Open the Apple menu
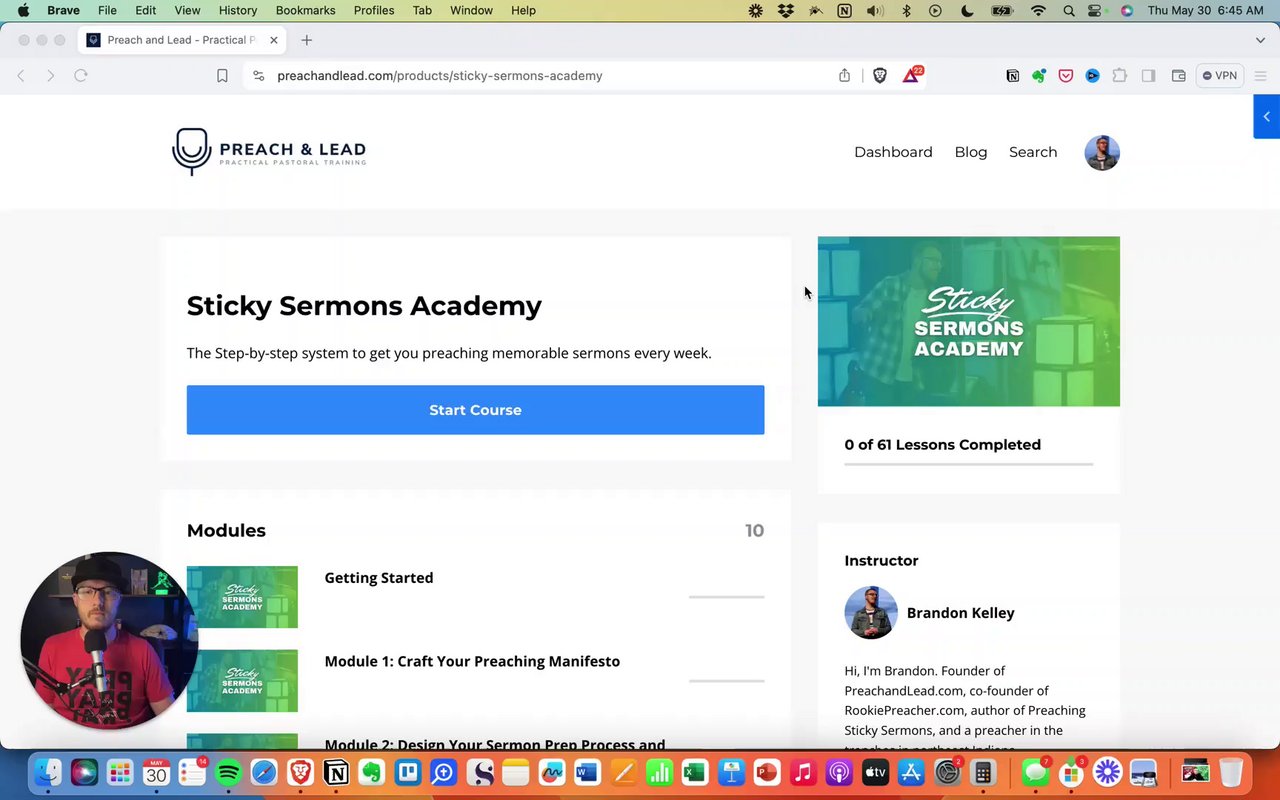Image resolution: width=1280 pixels, height=800 pixels. [23, 10]
